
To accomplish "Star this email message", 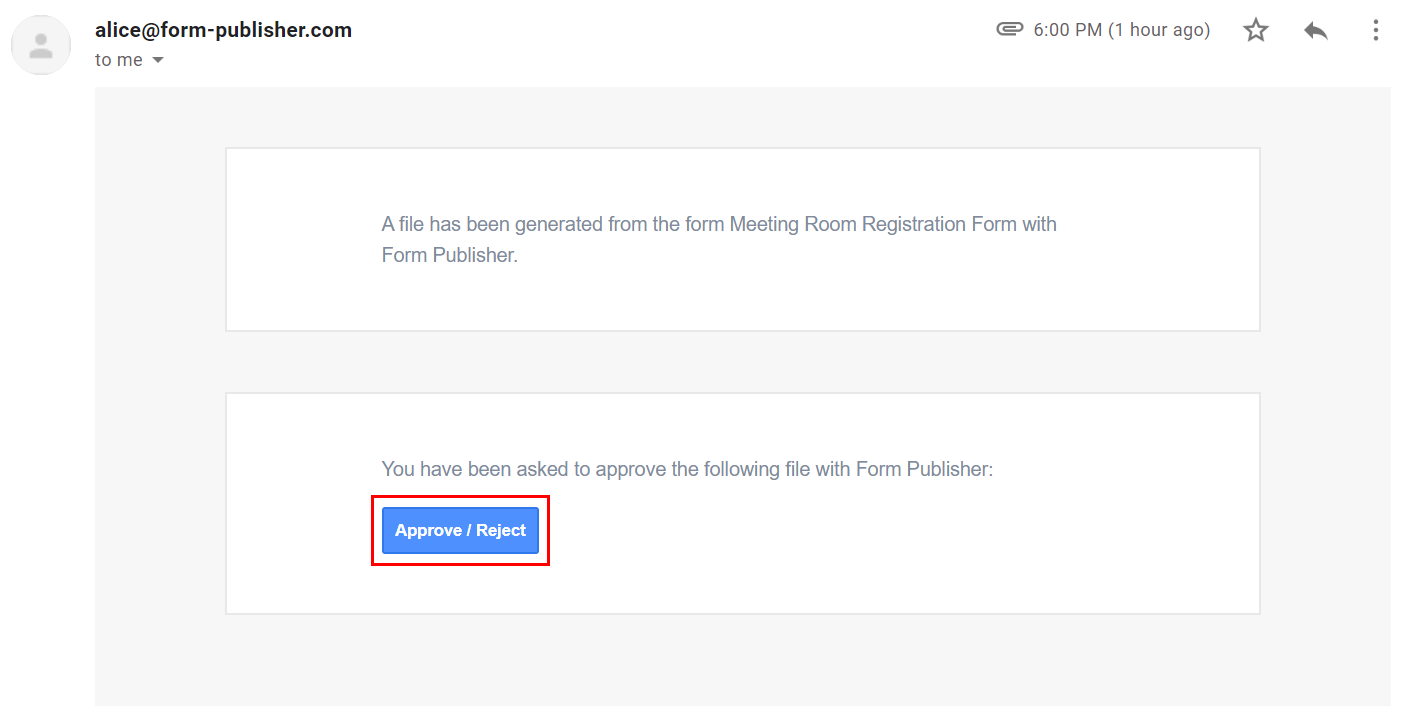I will click(1256, 30).
